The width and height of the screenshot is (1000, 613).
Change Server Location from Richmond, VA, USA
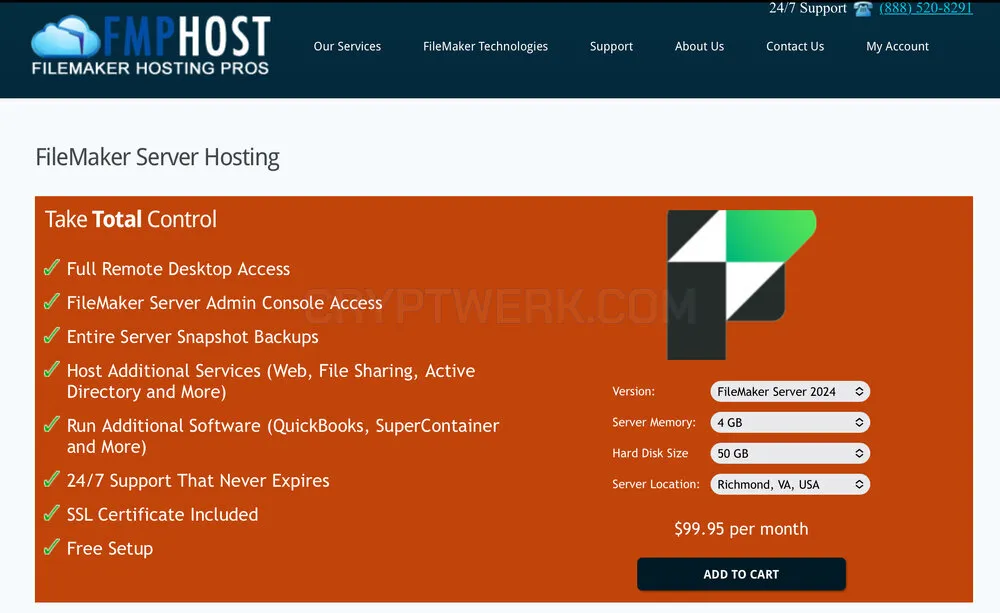(x=790, y=484)
